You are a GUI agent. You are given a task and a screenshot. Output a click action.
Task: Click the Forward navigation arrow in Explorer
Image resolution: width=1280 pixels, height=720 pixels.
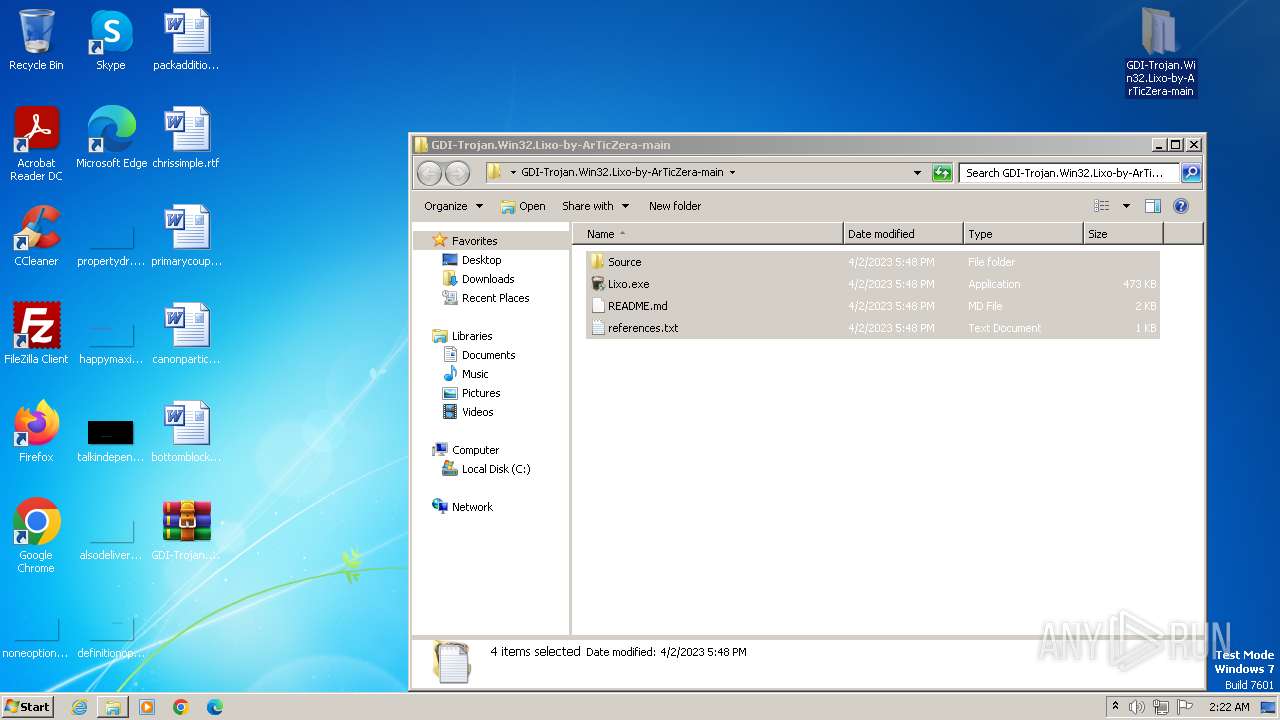point(457,173)
